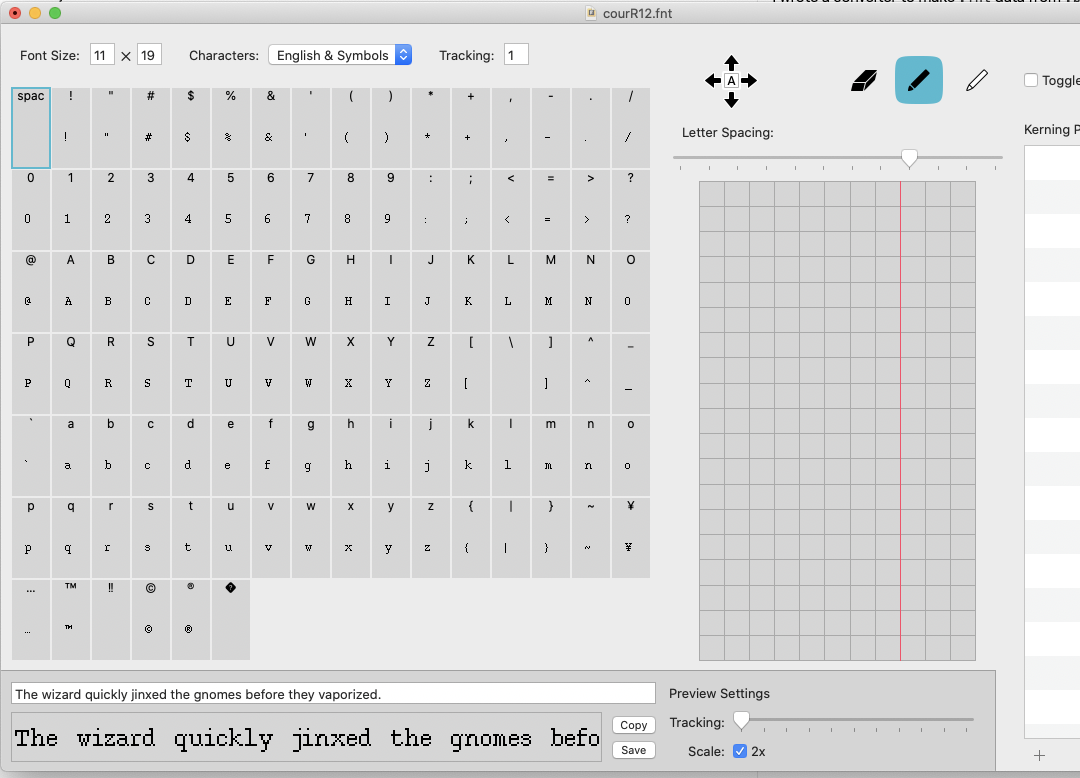Click the up arrow of glyph mover
The width and height of the screenshot is (1080, 778).
coord(731,63)
